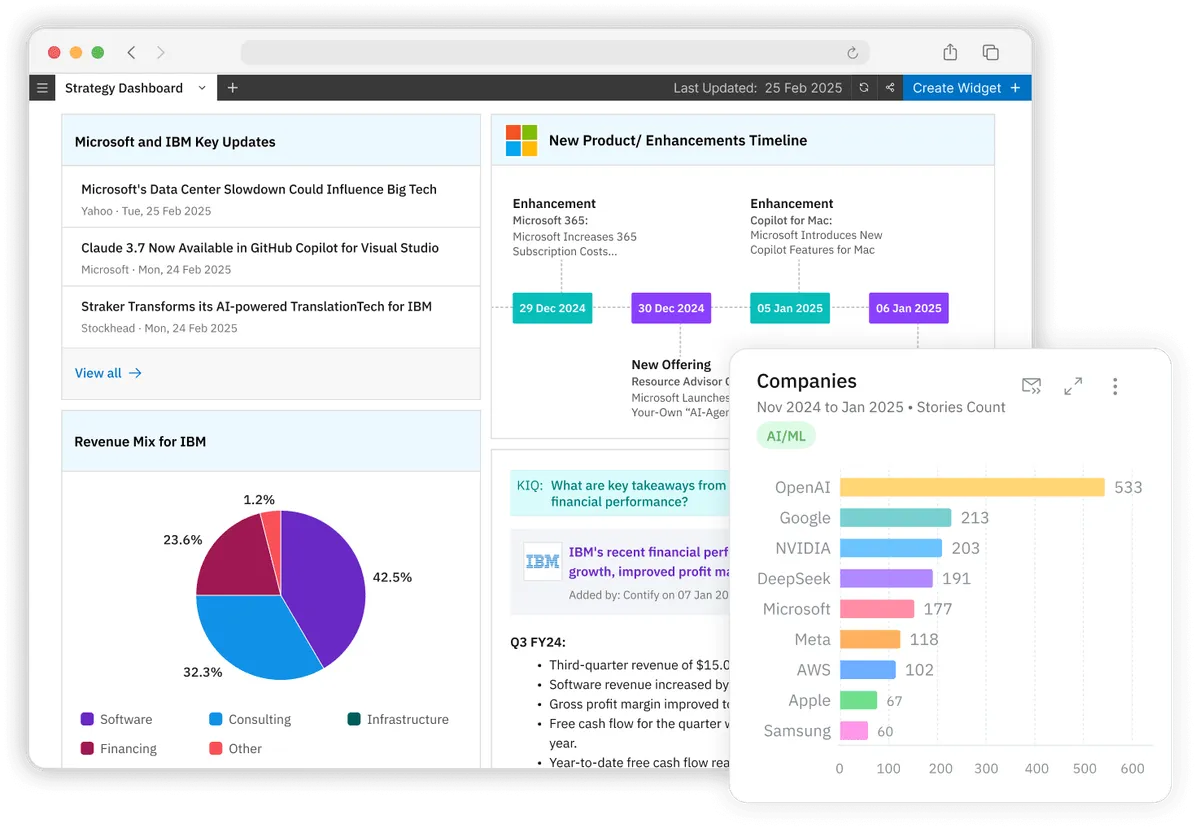Open the browser tabs overview icon

pyautogui.click(x=990, y=52)
